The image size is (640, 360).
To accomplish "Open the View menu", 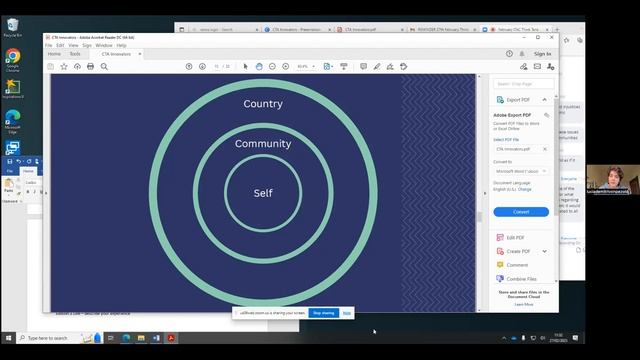I will [x=73, y=45].
